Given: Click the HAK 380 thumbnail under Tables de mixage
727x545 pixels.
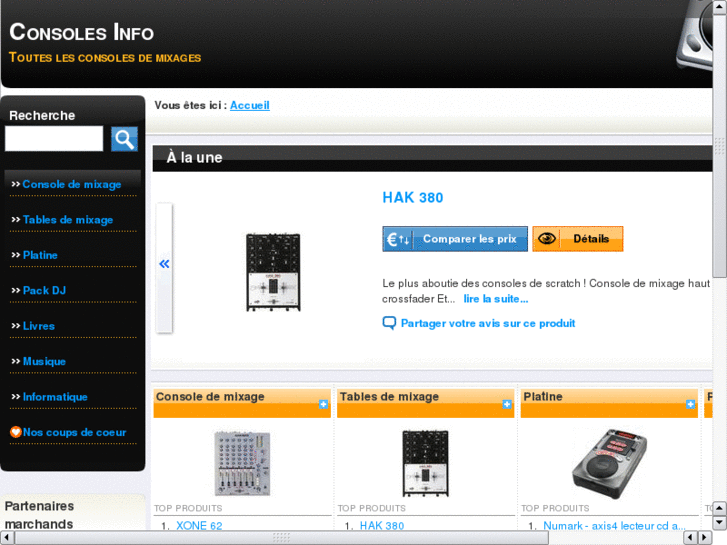Looking at the screenshot, I should 425,463.
